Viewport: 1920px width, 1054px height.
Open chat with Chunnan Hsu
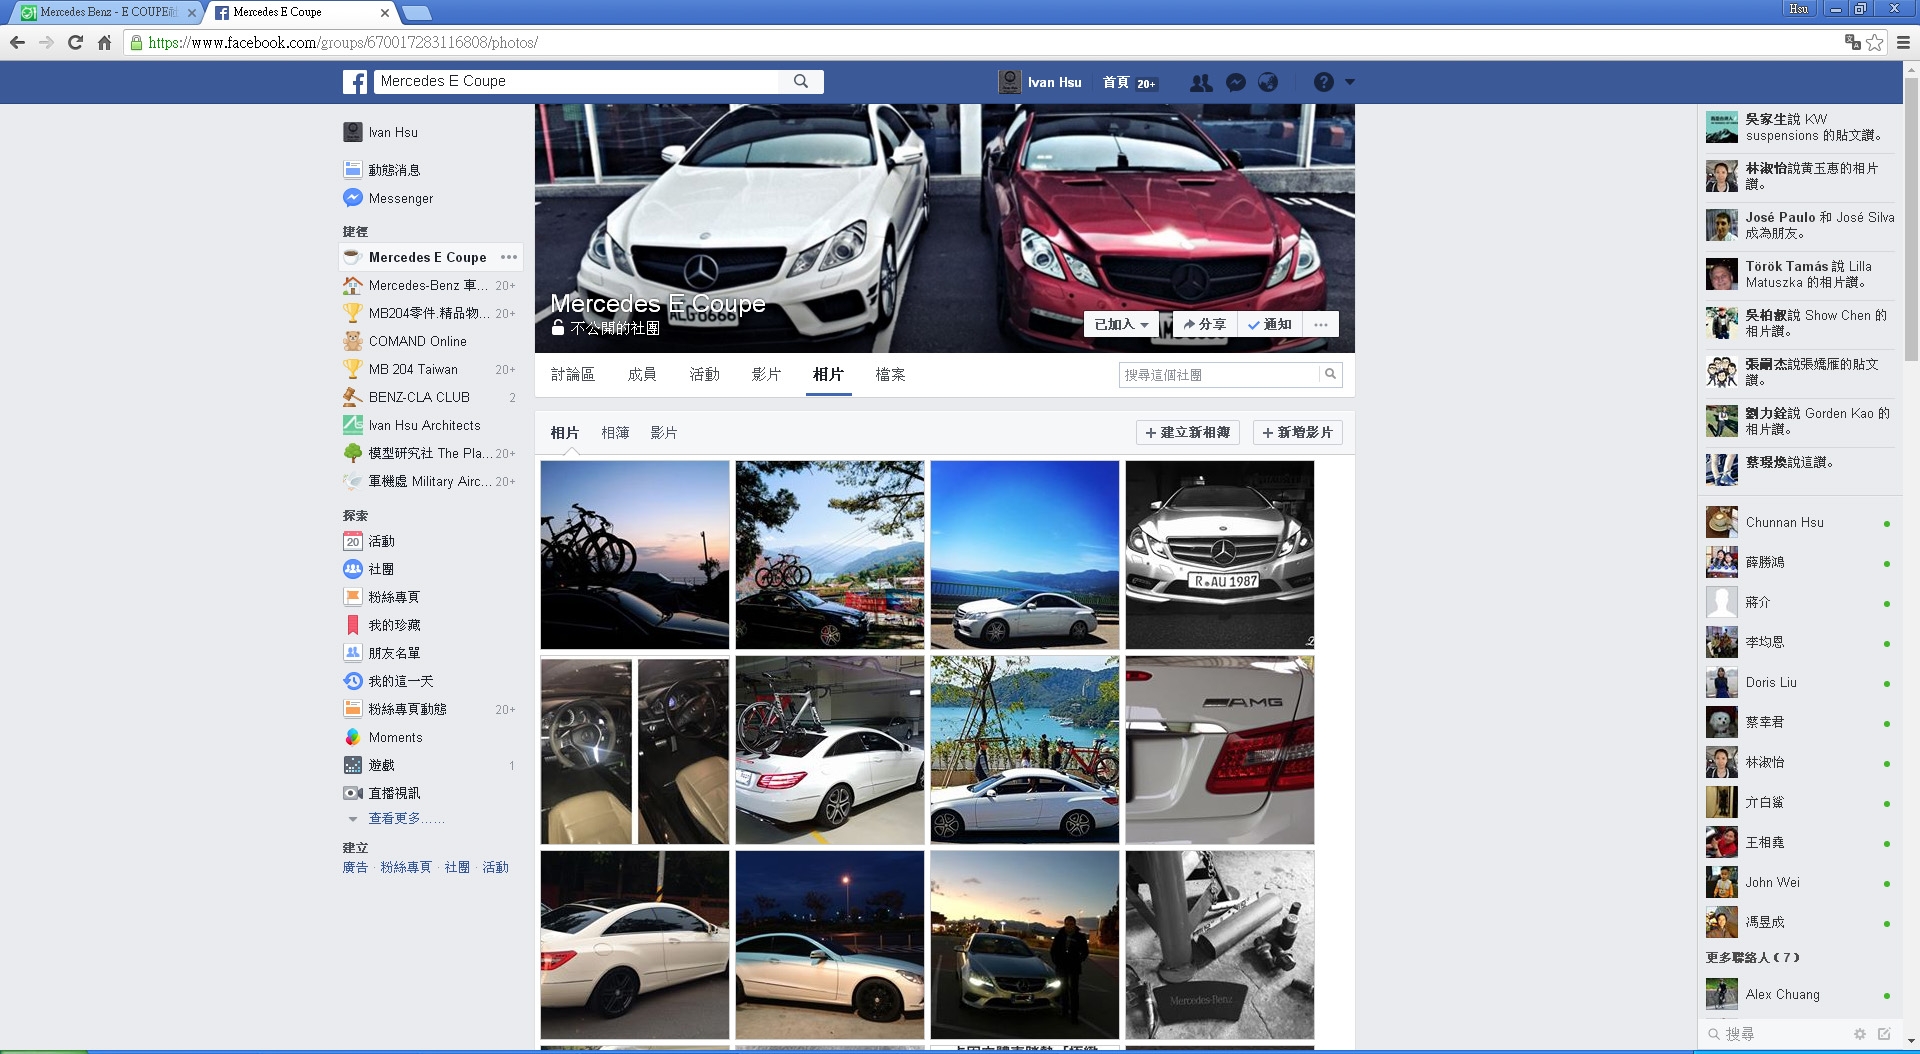pos(1800,522)
